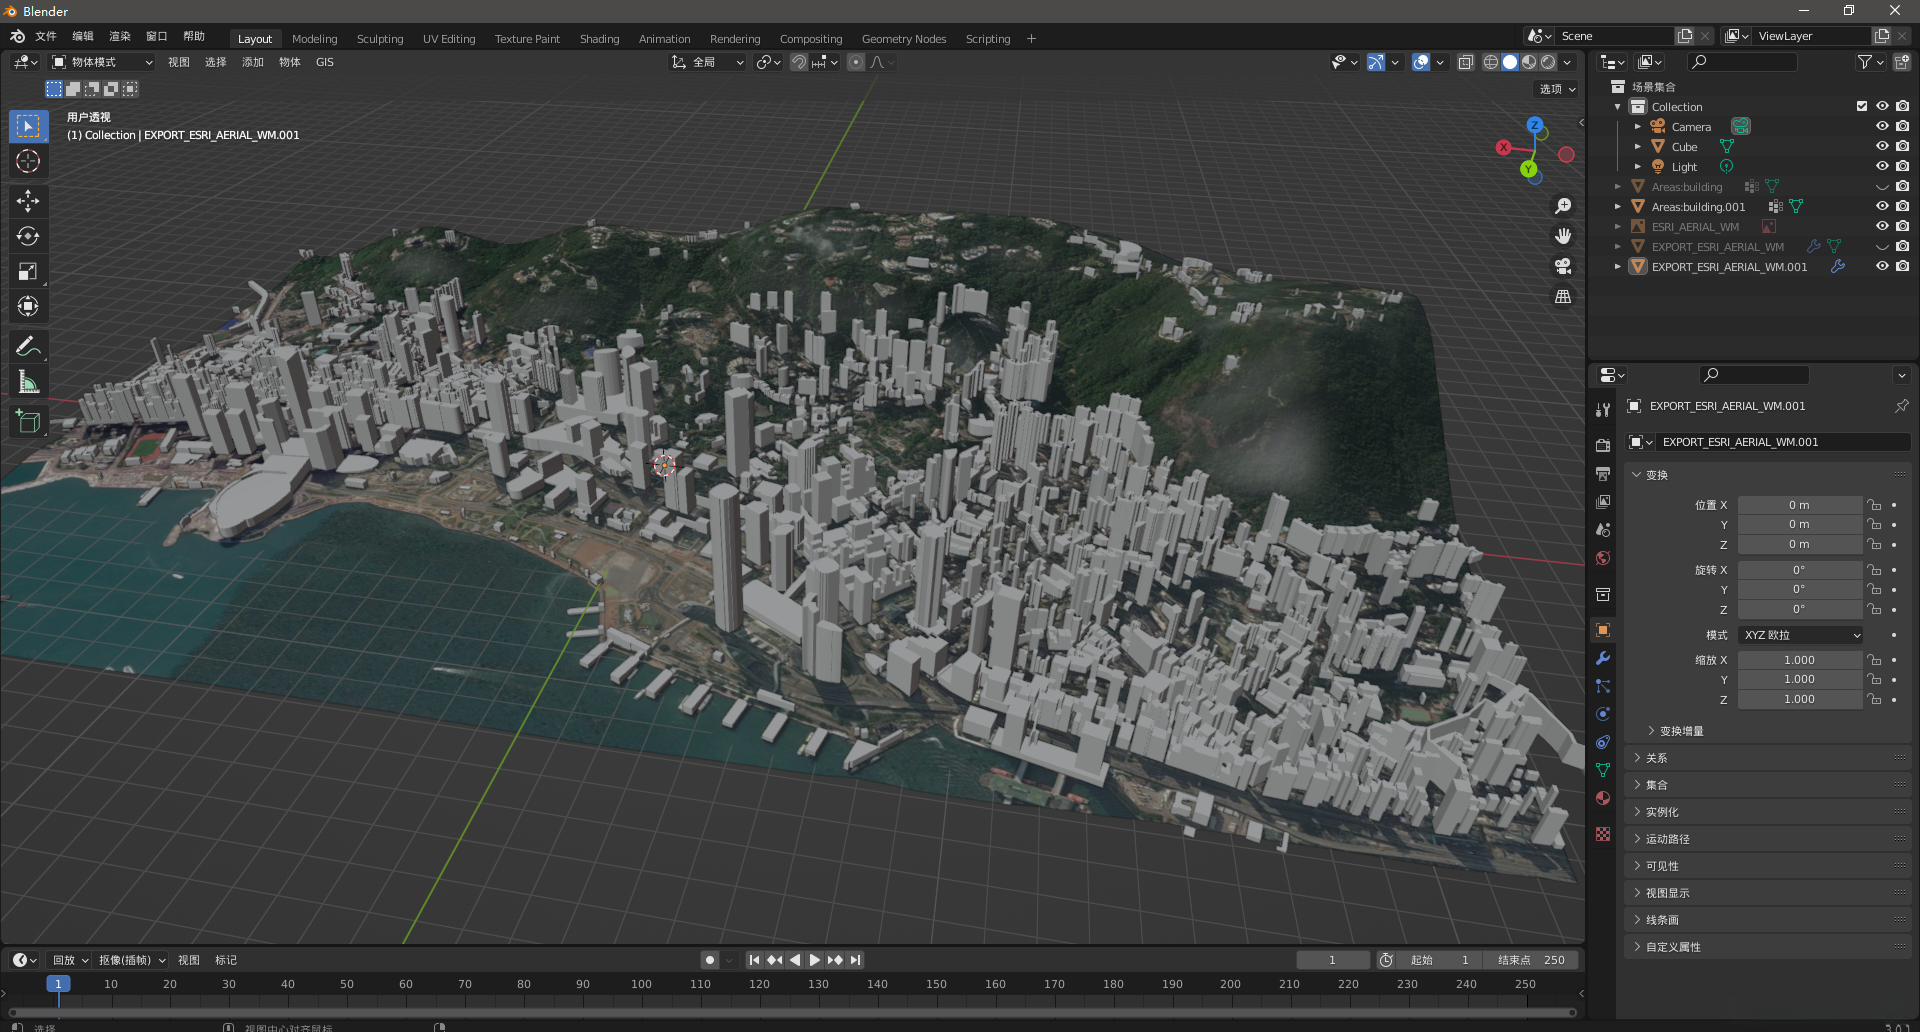Image resolution: width=1920 pixels, height=1032 pixels.
Task: Toggle camera view in viewport
Action: 1563,266
